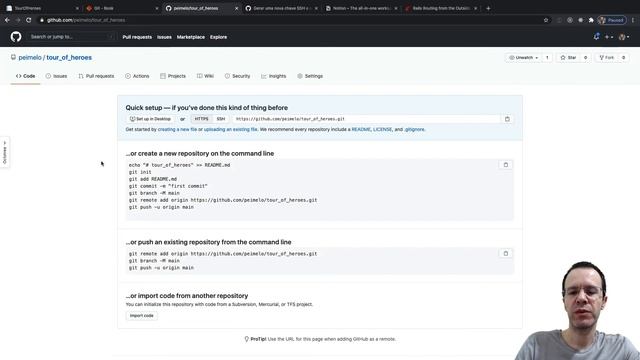Bookmark this page with star icon
The image size is (640, 360).
point(546,20)
